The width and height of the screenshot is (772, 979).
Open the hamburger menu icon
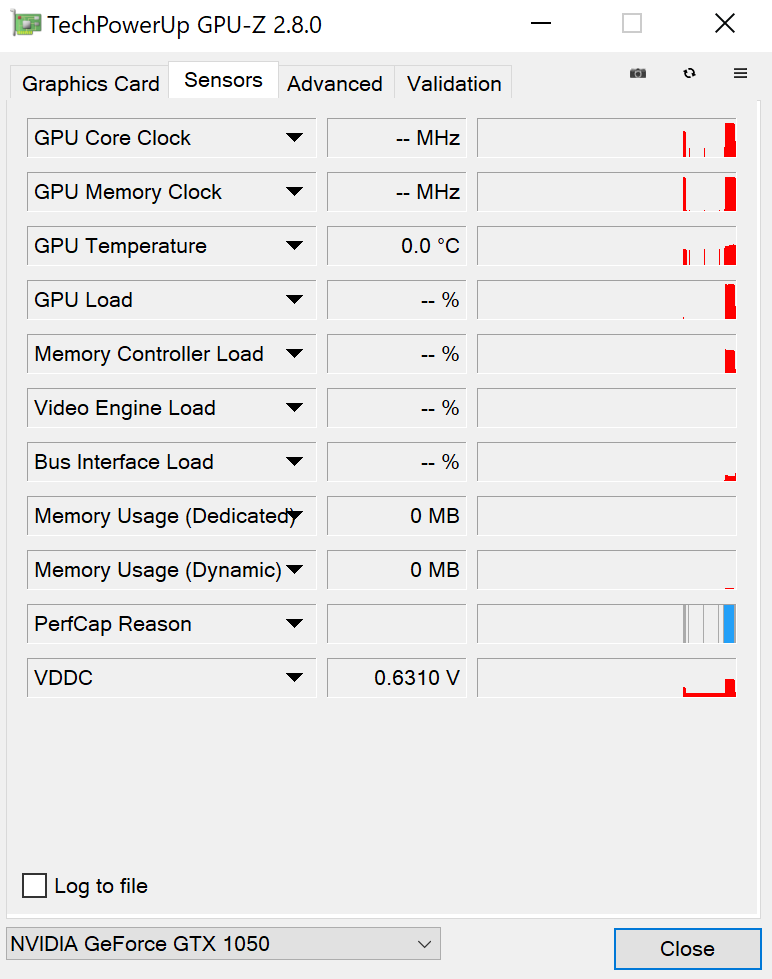(x=740, y=73)
